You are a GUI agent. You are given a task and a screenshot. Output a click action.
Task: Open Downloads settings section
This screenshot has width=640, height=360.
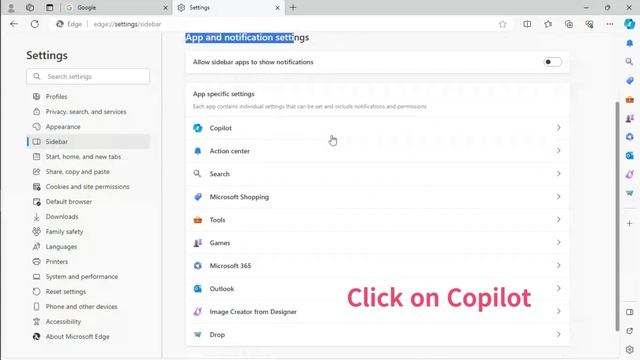coord(88,217)
